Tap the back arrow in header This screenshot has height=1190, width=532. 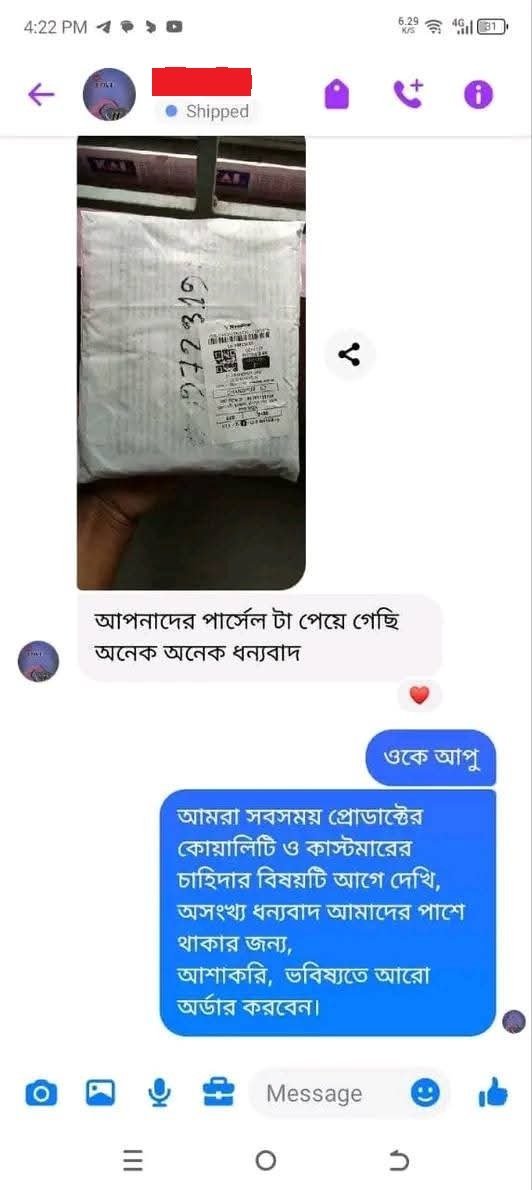point(41,94)
